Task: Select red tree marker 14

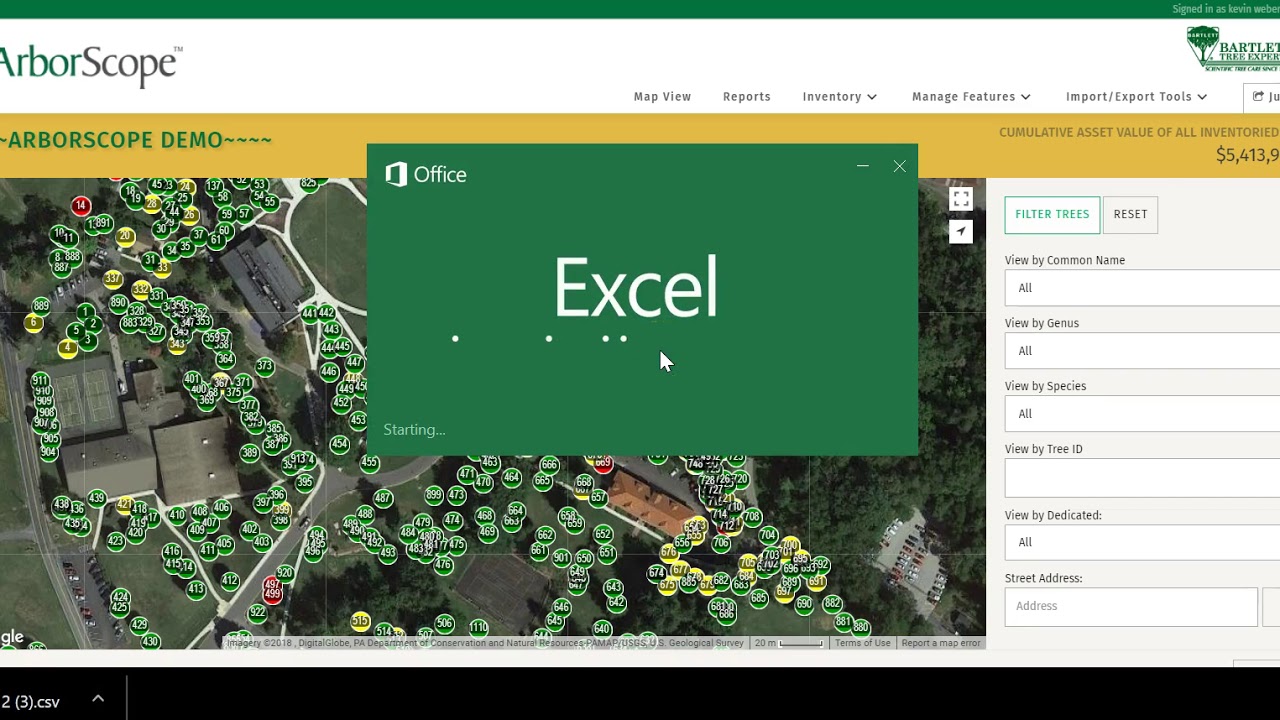Action: (81, 206)
